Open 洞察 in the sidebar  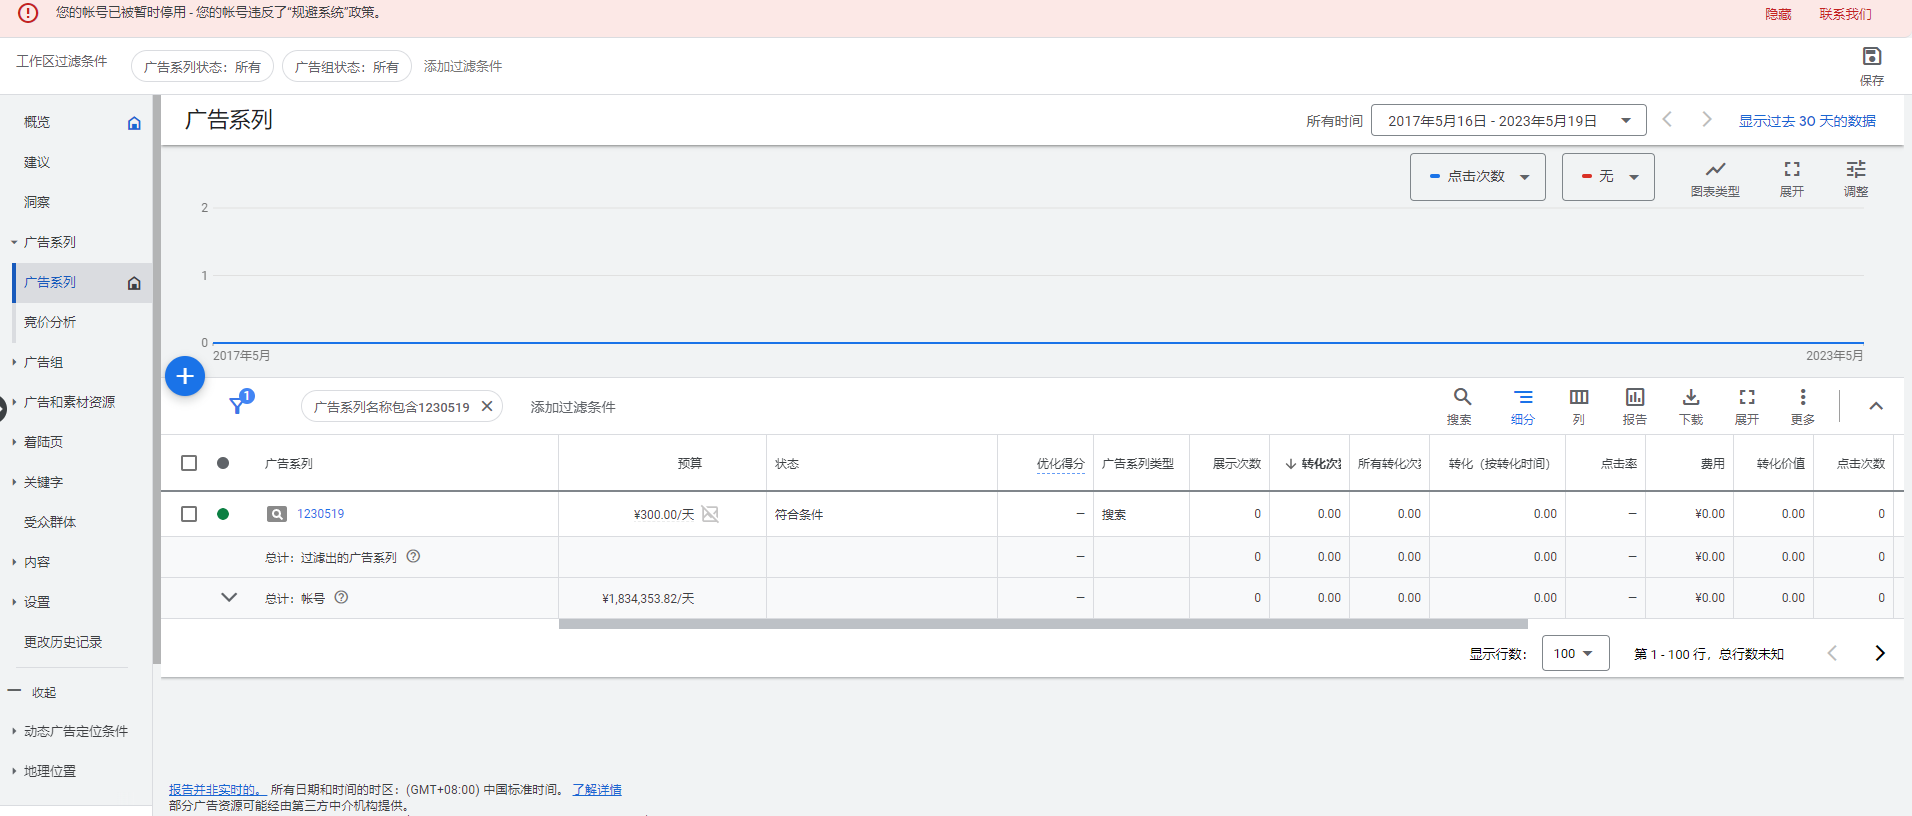37,202
